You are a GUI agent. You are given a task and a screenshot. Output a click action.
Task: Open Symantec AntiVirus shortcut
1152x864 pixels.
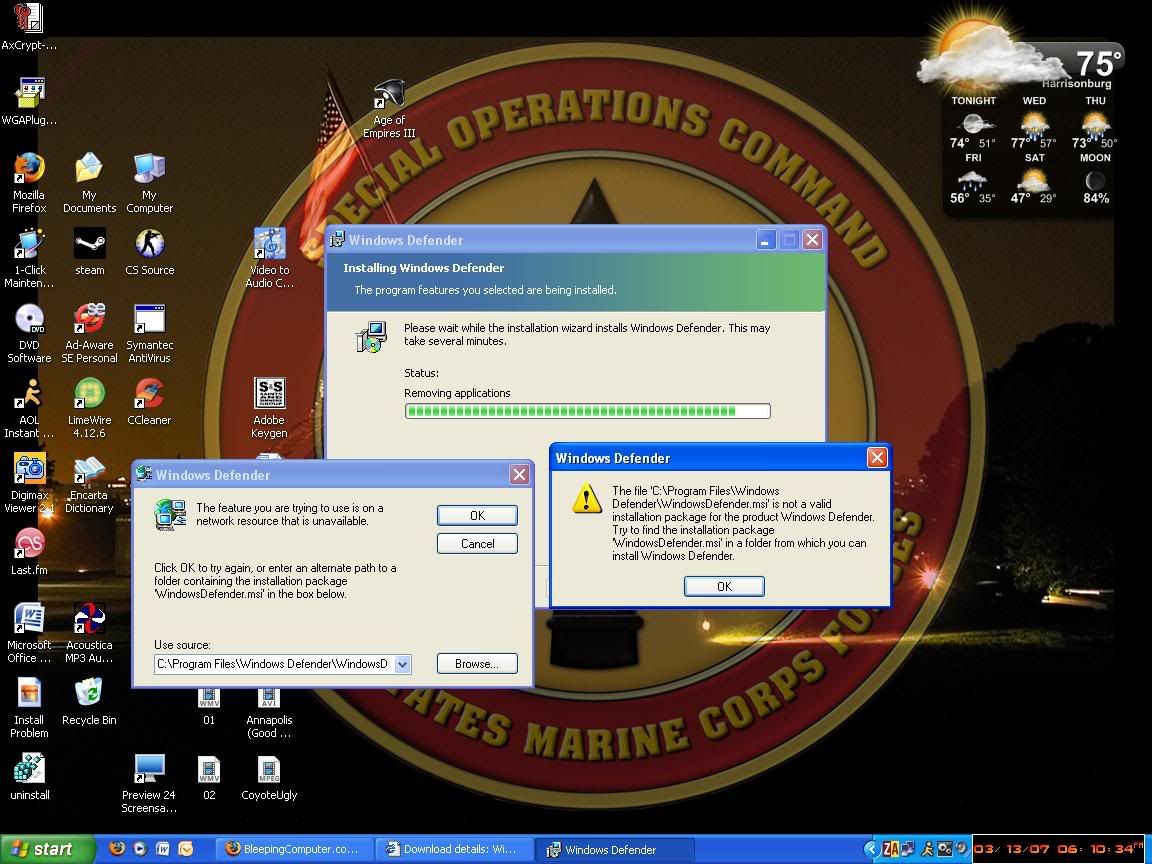tap(149, 333)
